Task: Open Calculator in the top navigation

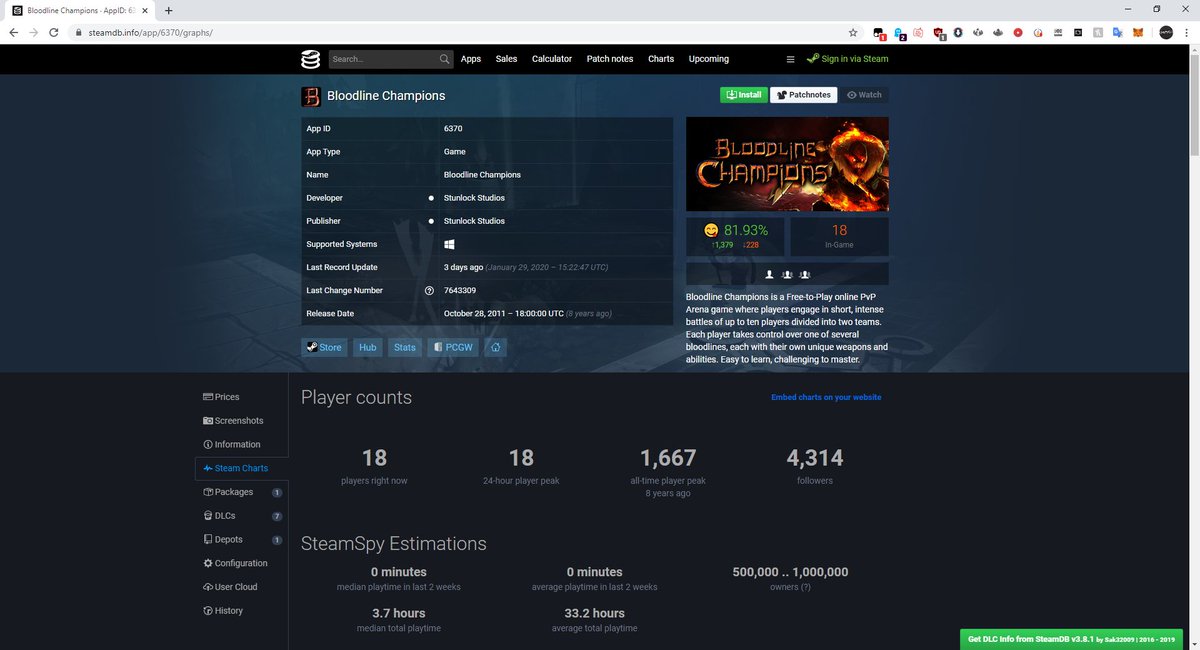Action: tap(552, 59)
